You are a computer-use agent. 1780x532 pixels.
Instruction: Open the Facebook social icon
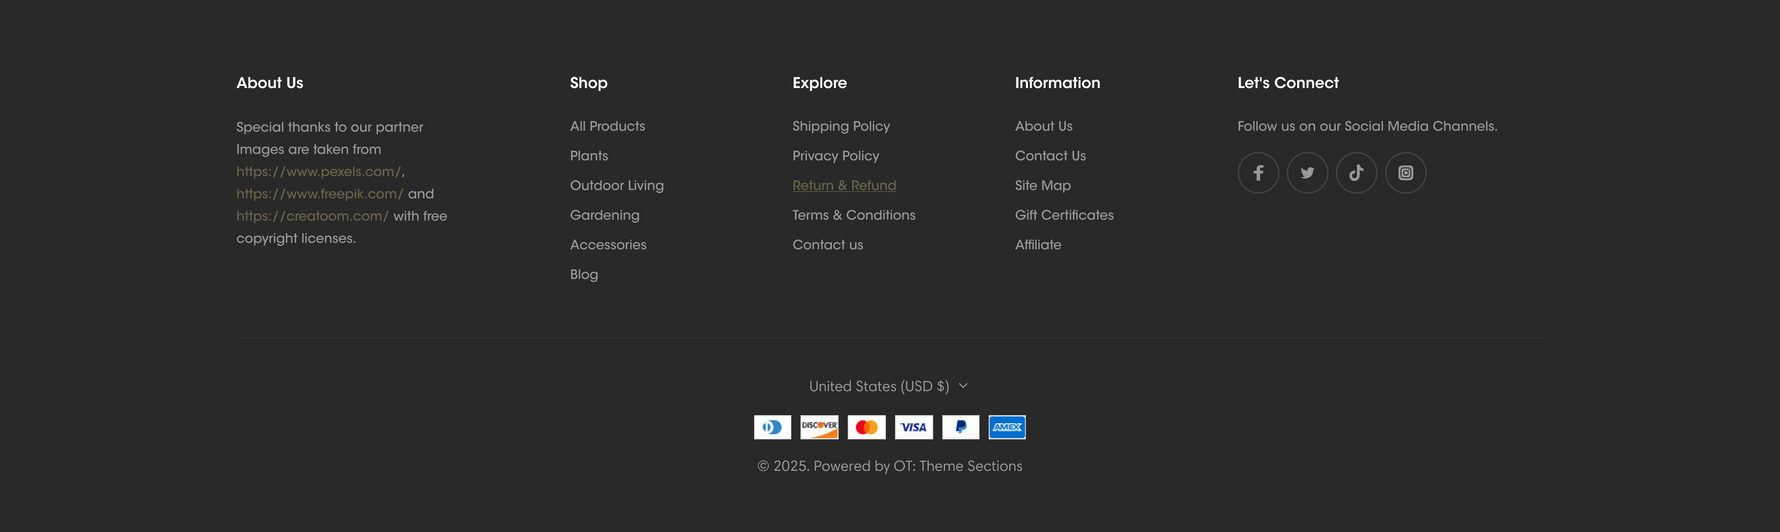click(1258, 173)
